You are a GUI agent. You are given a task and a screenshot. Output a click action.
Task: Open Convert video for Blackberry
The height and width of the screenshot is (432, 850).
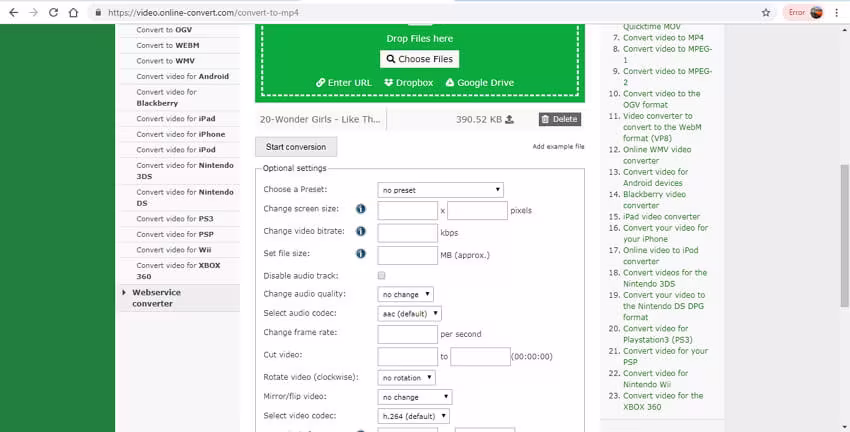[x=166, y=98]
